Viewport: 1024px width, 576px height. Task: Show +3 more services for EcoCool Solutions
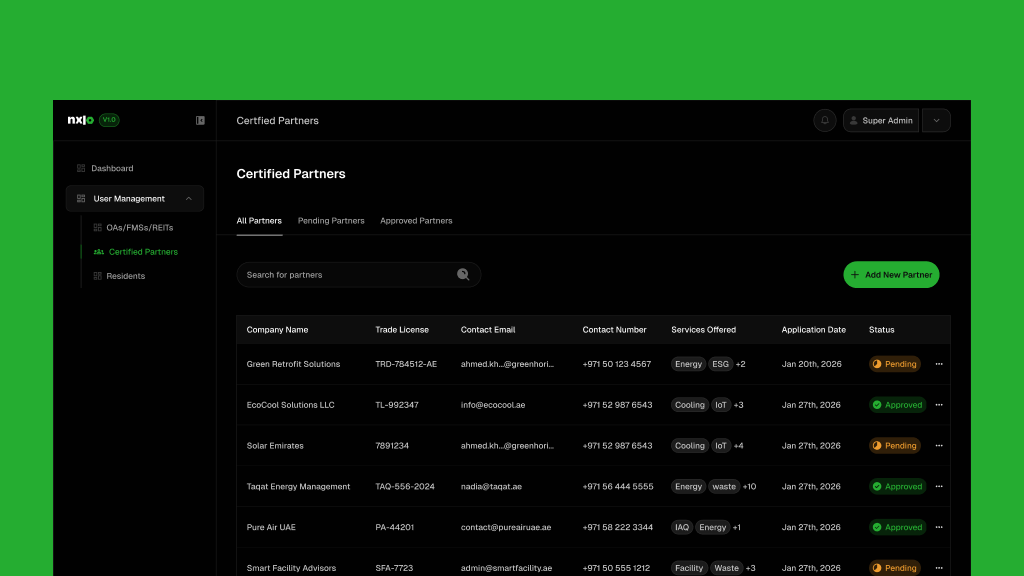(739, 405)
